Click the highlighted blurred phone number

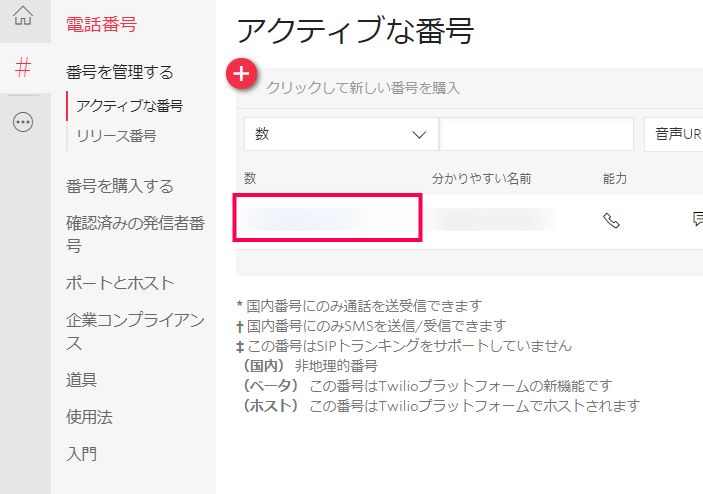point(327,218)
